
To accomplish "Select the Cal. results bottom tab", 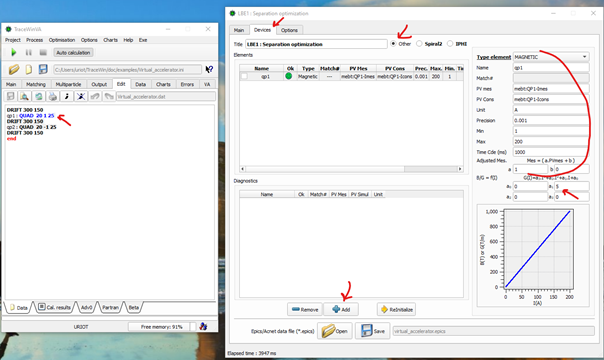I will coord(55,307).
